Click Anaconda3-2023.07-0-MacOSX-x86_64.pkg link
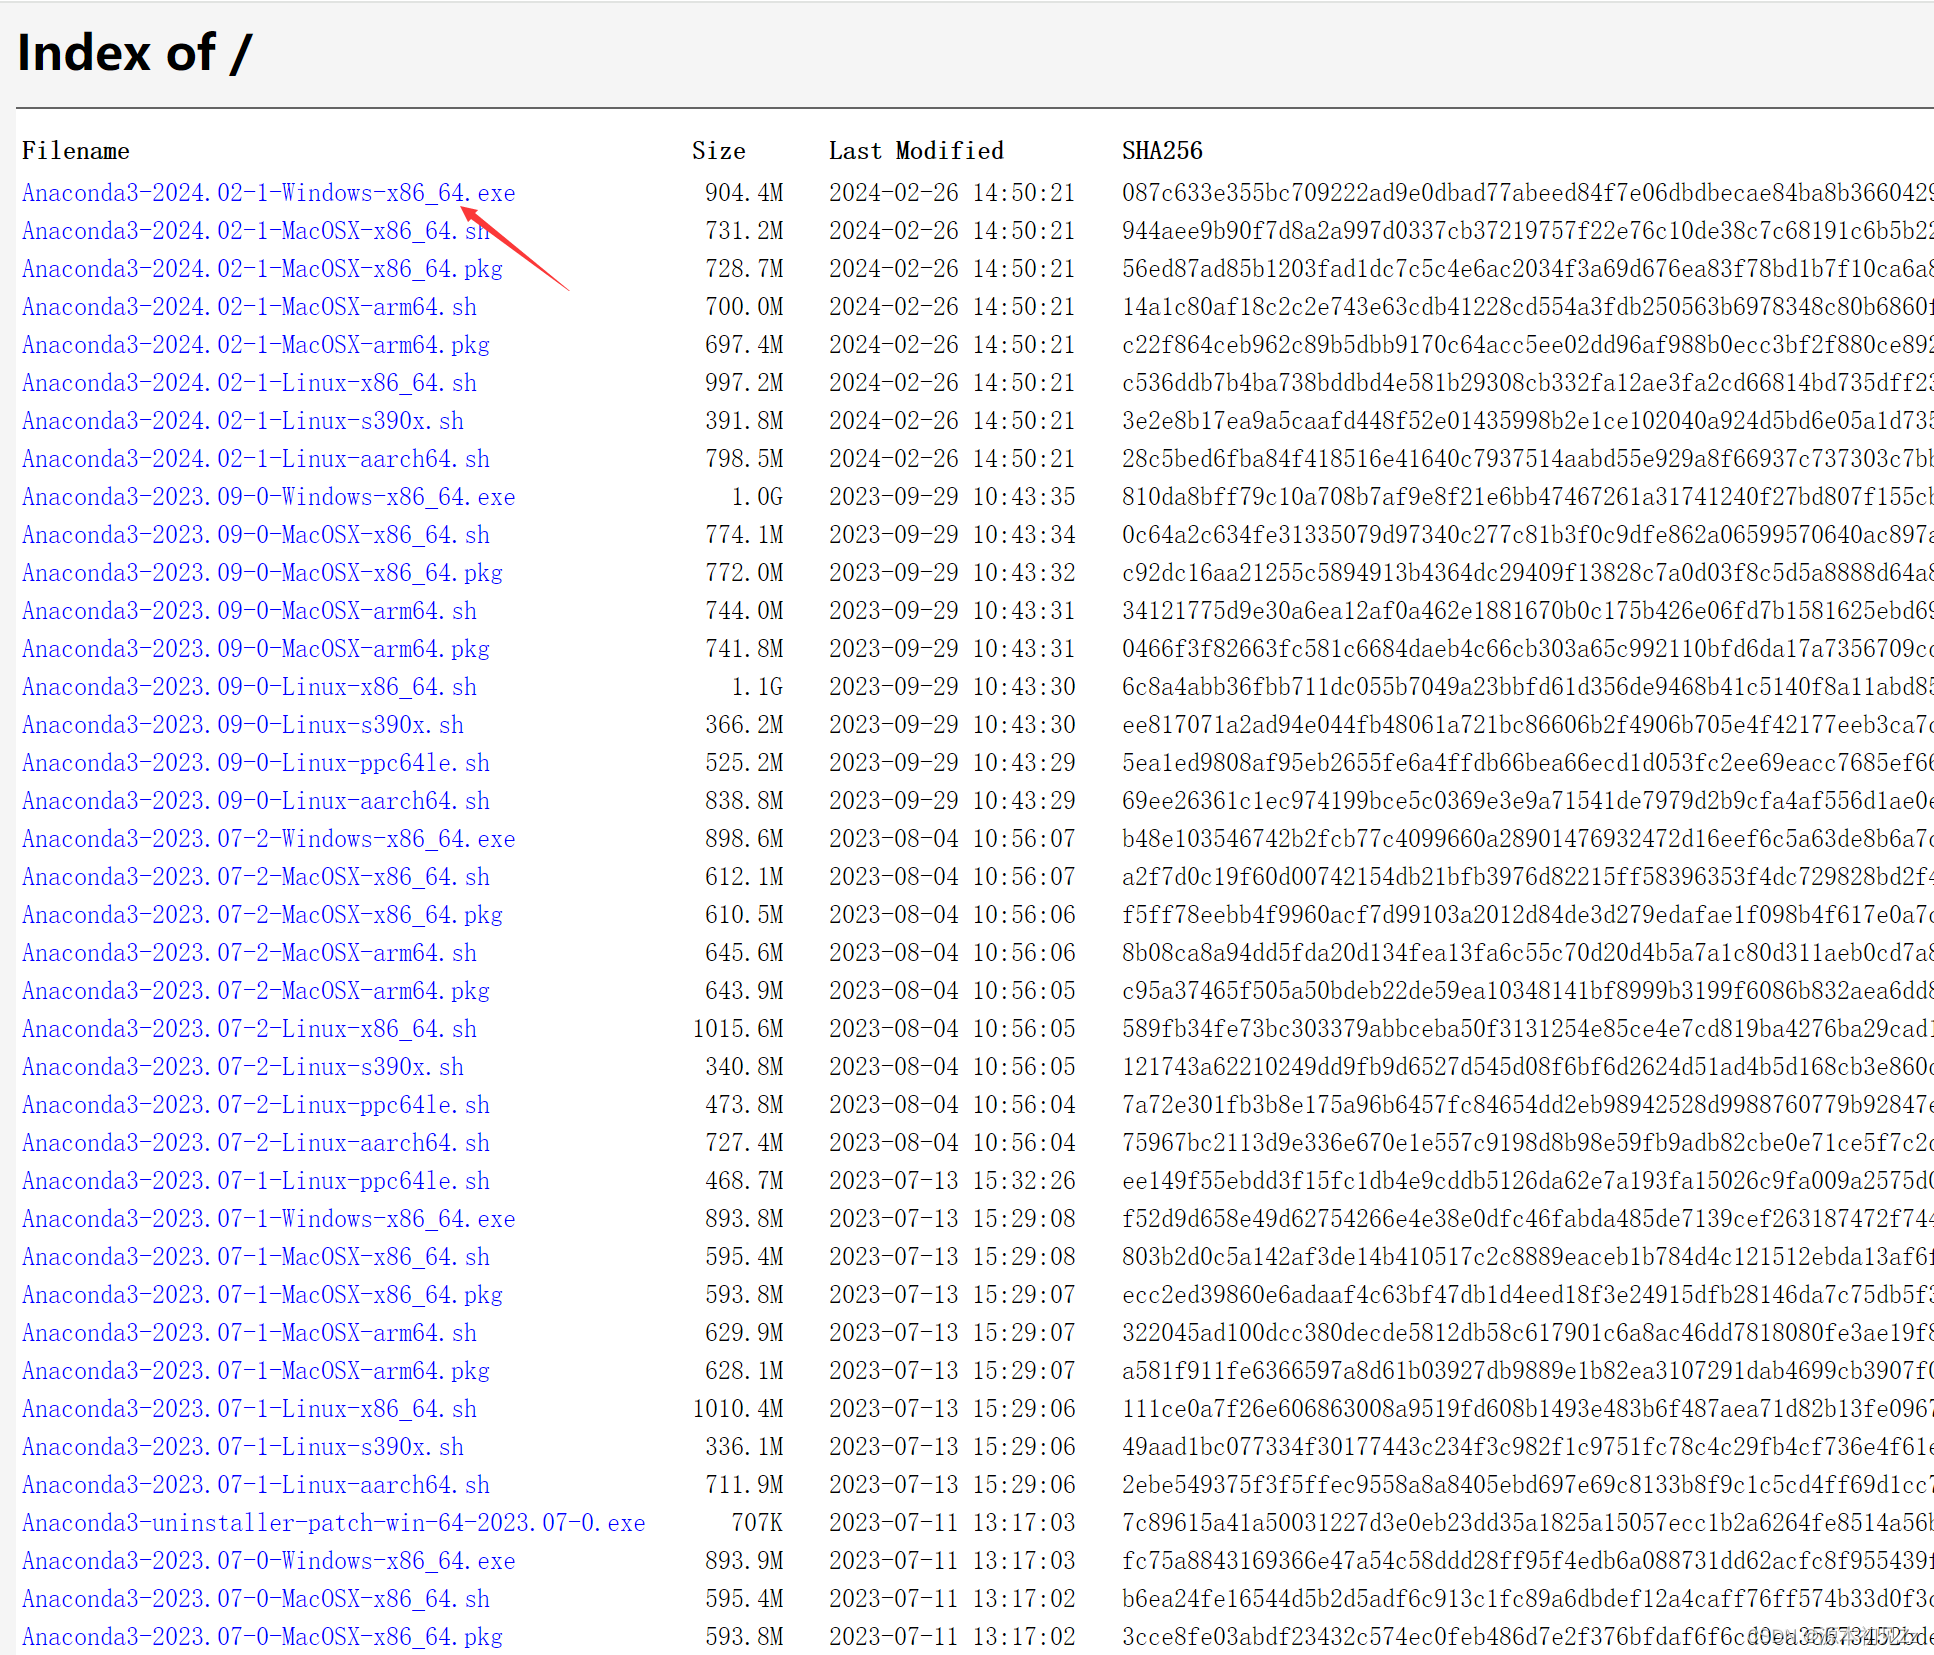Screen dimensions: 1934x1655 262,1637
